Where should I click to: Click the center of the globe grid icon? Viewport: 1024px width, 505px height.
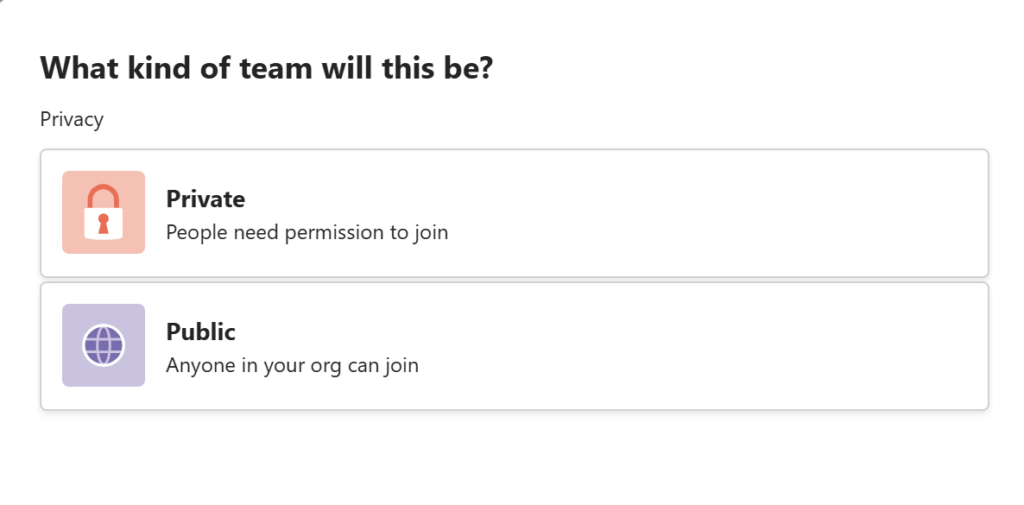coord(103,345)
